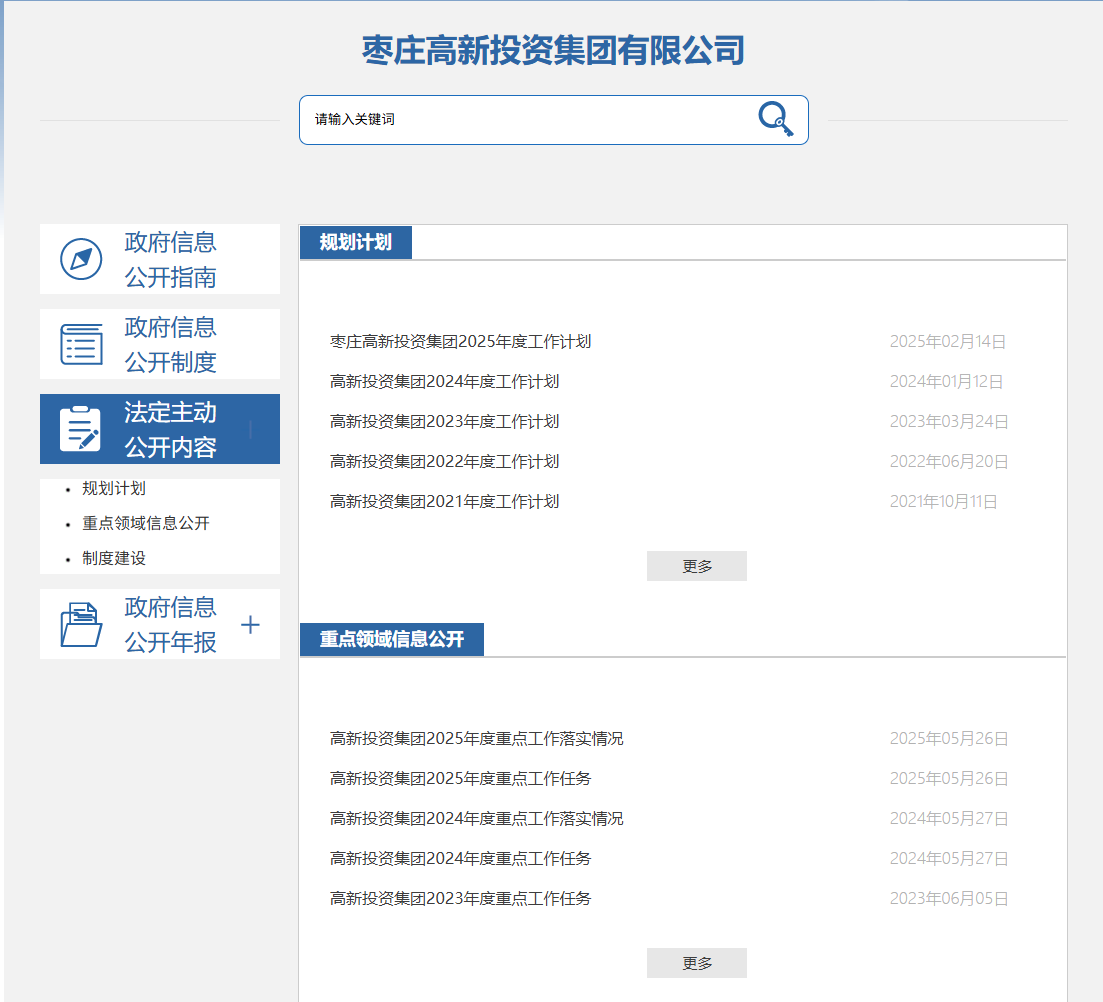The image size is (1103, 1002).
Task: Select 规划计划 in the sidebar submenu
Action: 114,489
